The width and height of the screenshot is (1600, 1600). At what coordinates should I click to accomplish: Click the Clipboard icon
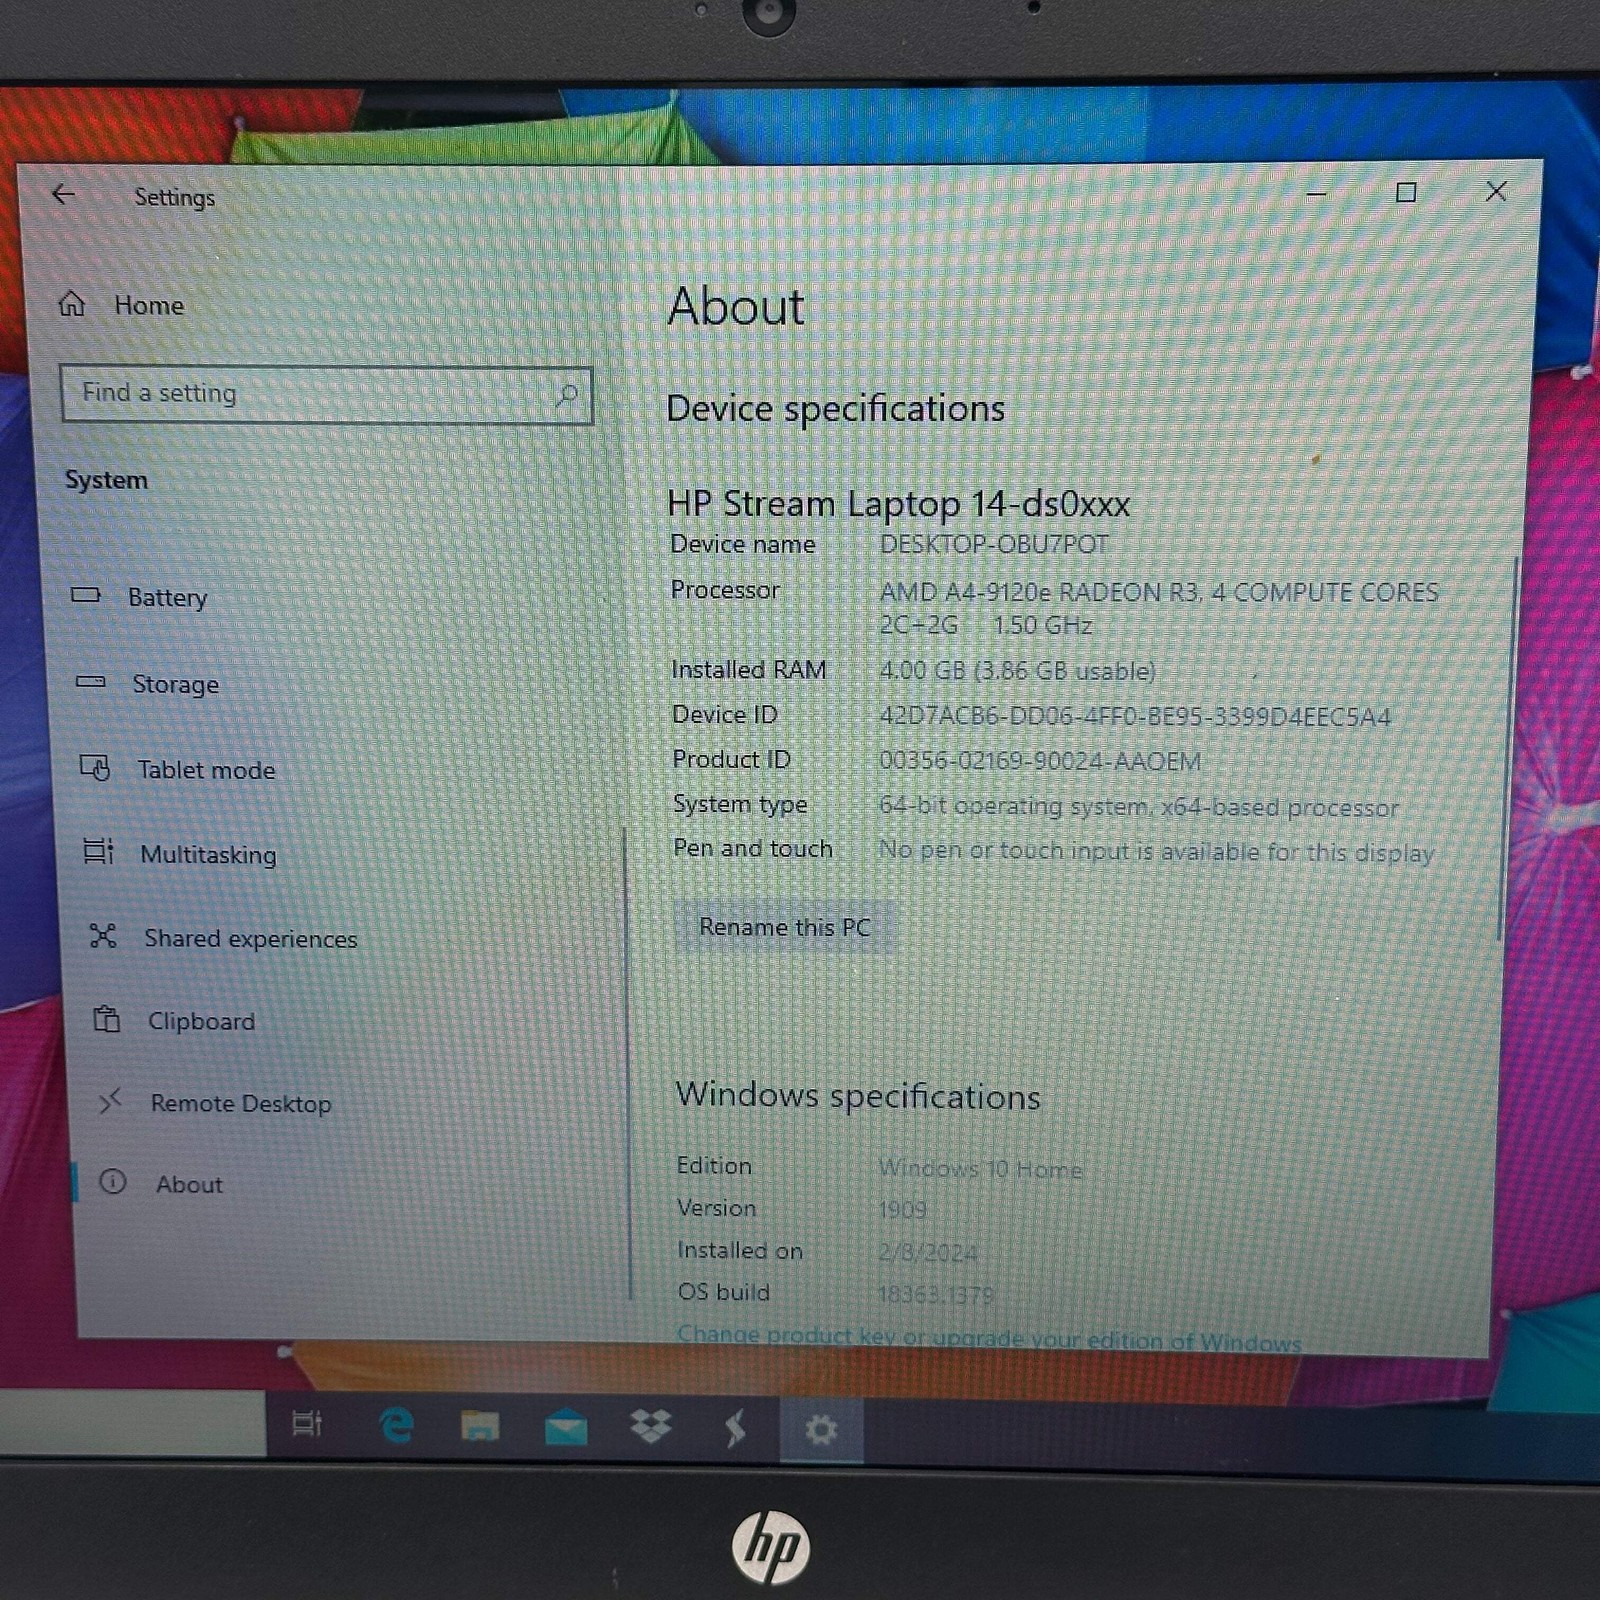[106, 1019]
